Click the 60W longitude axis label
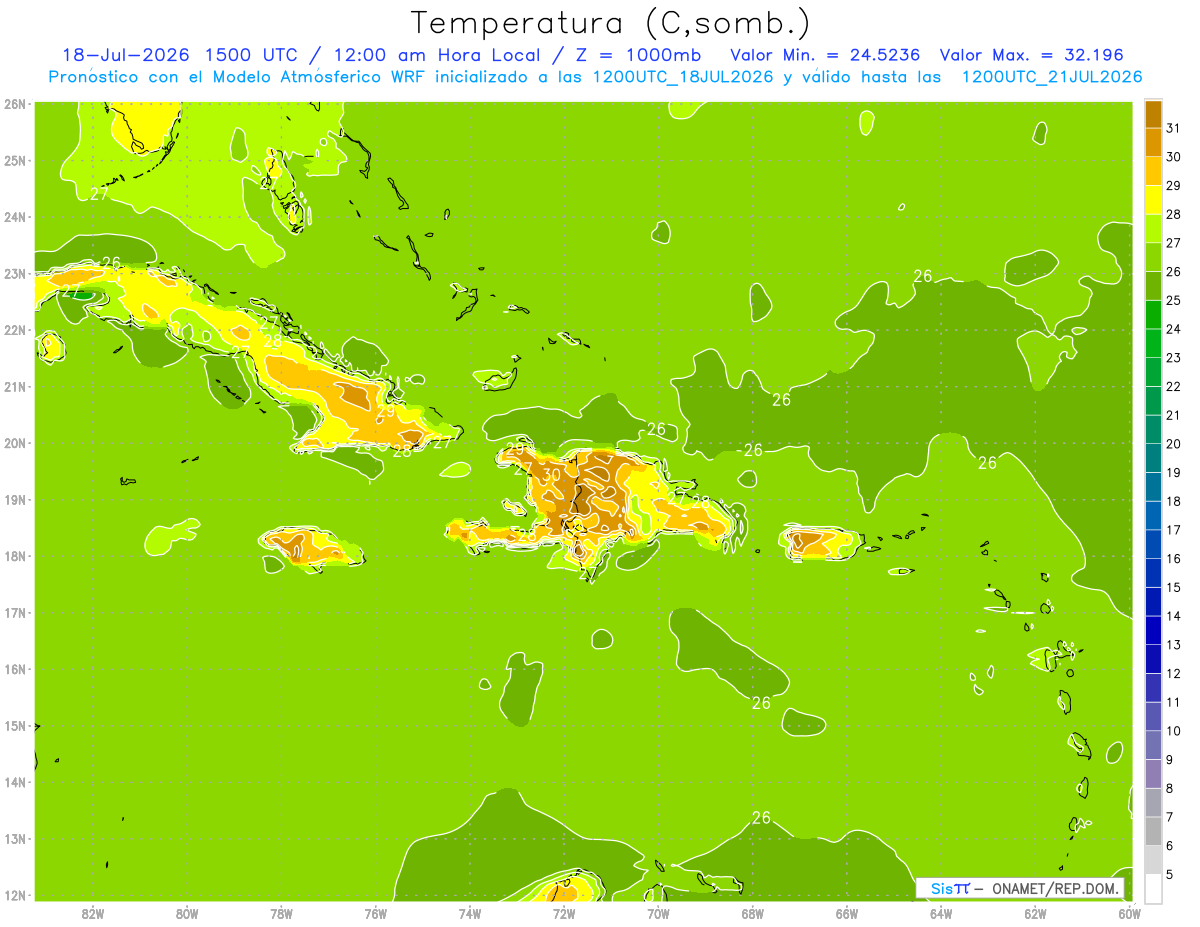The image size is (1200, 927). pos(1129,913)
